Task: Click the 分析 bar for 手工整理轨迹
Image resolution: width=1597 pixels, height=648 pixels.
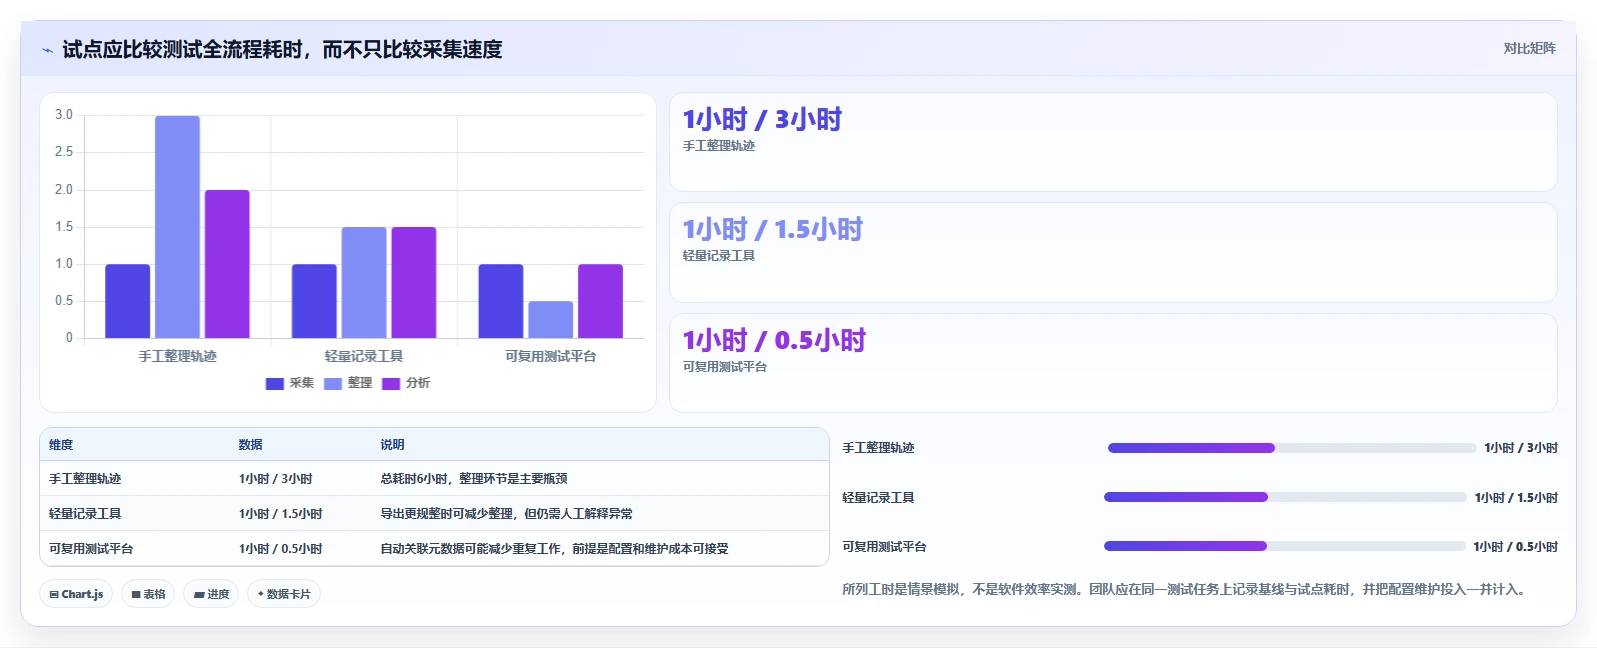Action: point(227,264)
